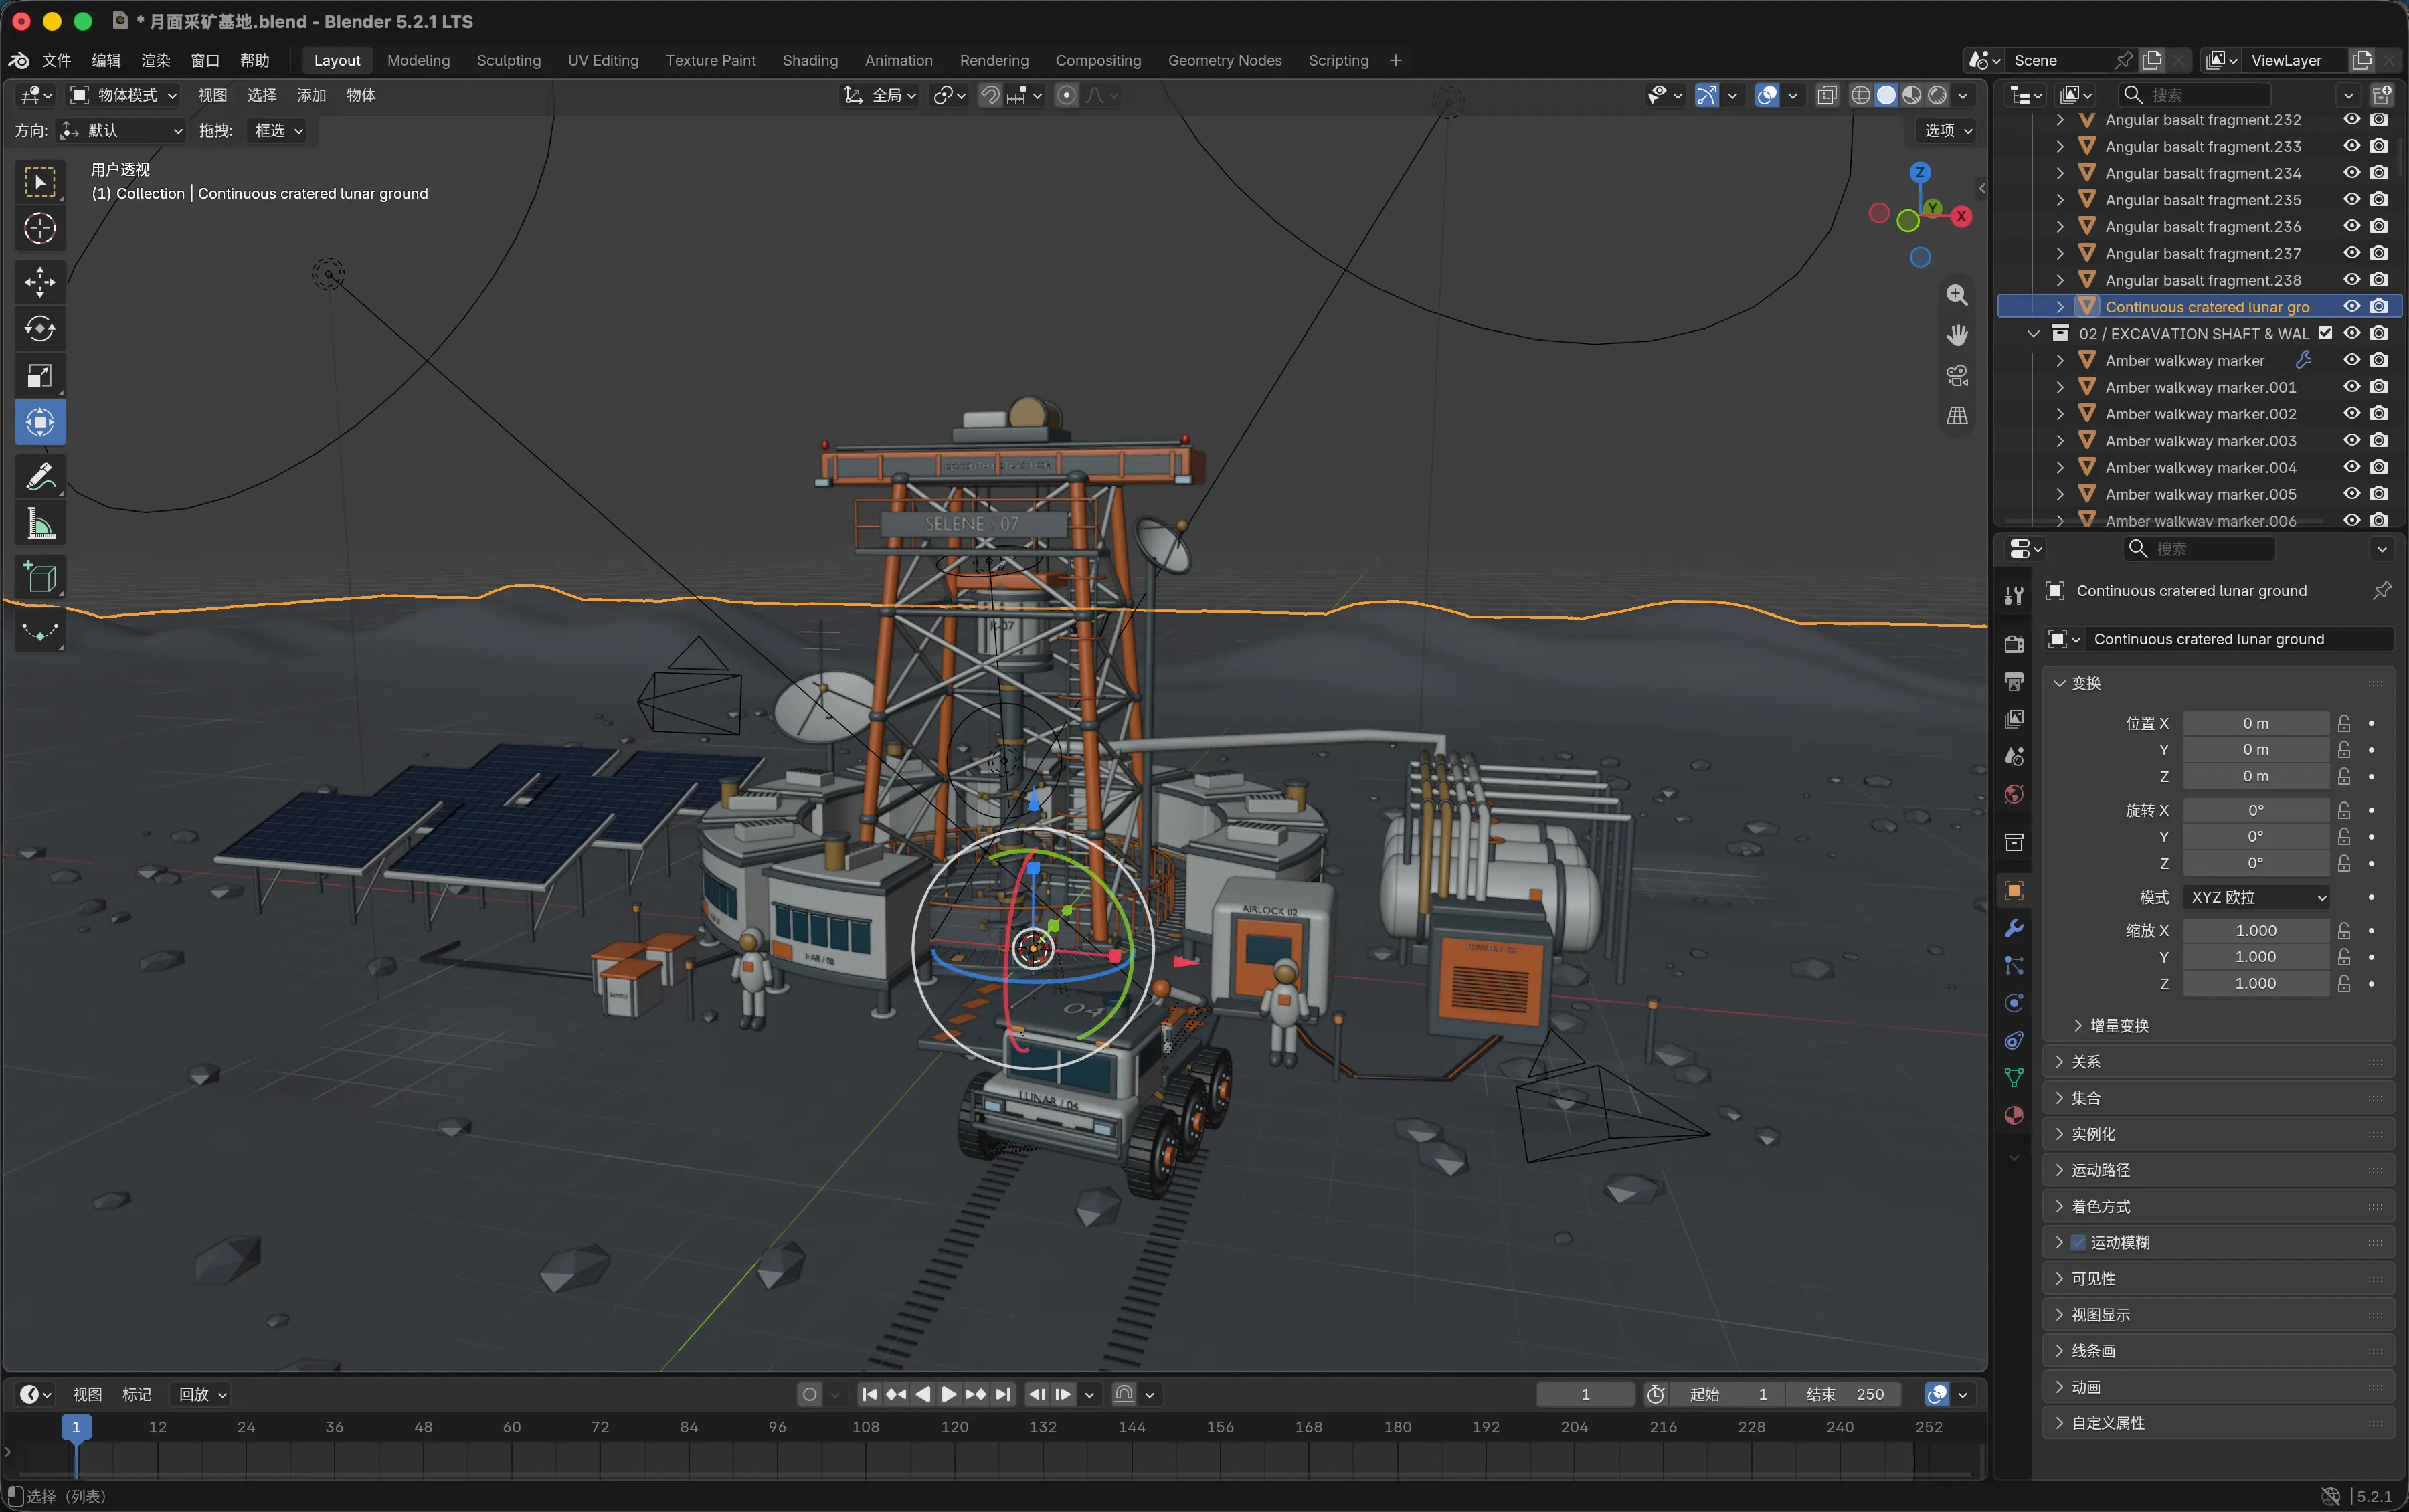Open Material properties tab
This screenshot has height=1512, width=2409.
pyautogui.click(x=2014, y=1116)
